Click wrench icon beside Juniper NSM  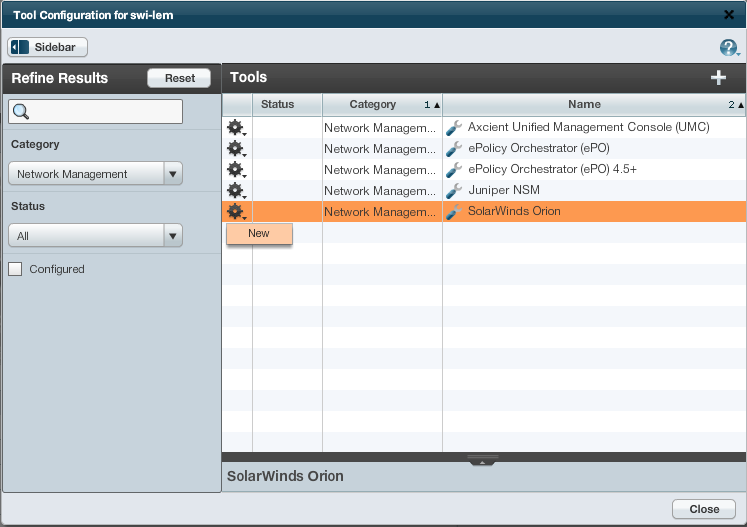tap(454, 191)
